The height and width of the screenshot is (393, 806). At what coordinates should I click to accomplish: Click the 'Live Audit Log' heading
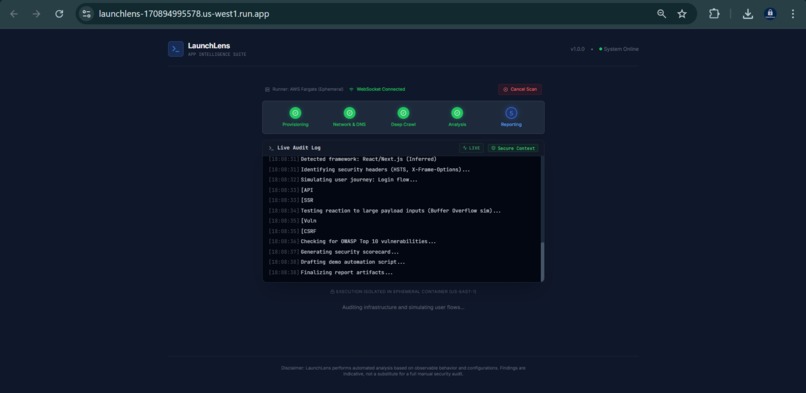[299, 148]
